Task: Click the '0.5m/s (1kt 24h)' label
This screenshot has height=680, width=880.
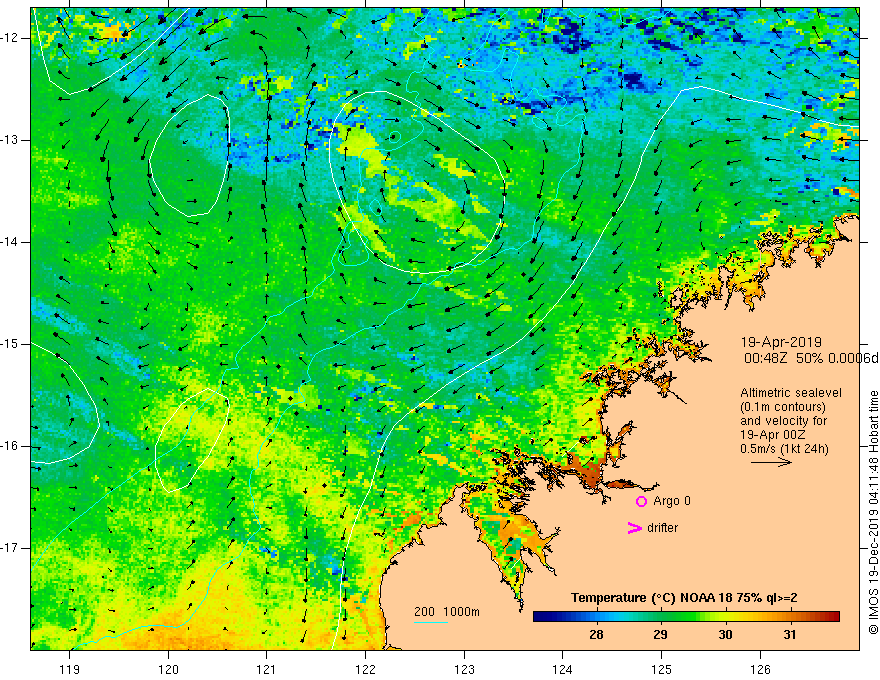Action: click(784, 449)
